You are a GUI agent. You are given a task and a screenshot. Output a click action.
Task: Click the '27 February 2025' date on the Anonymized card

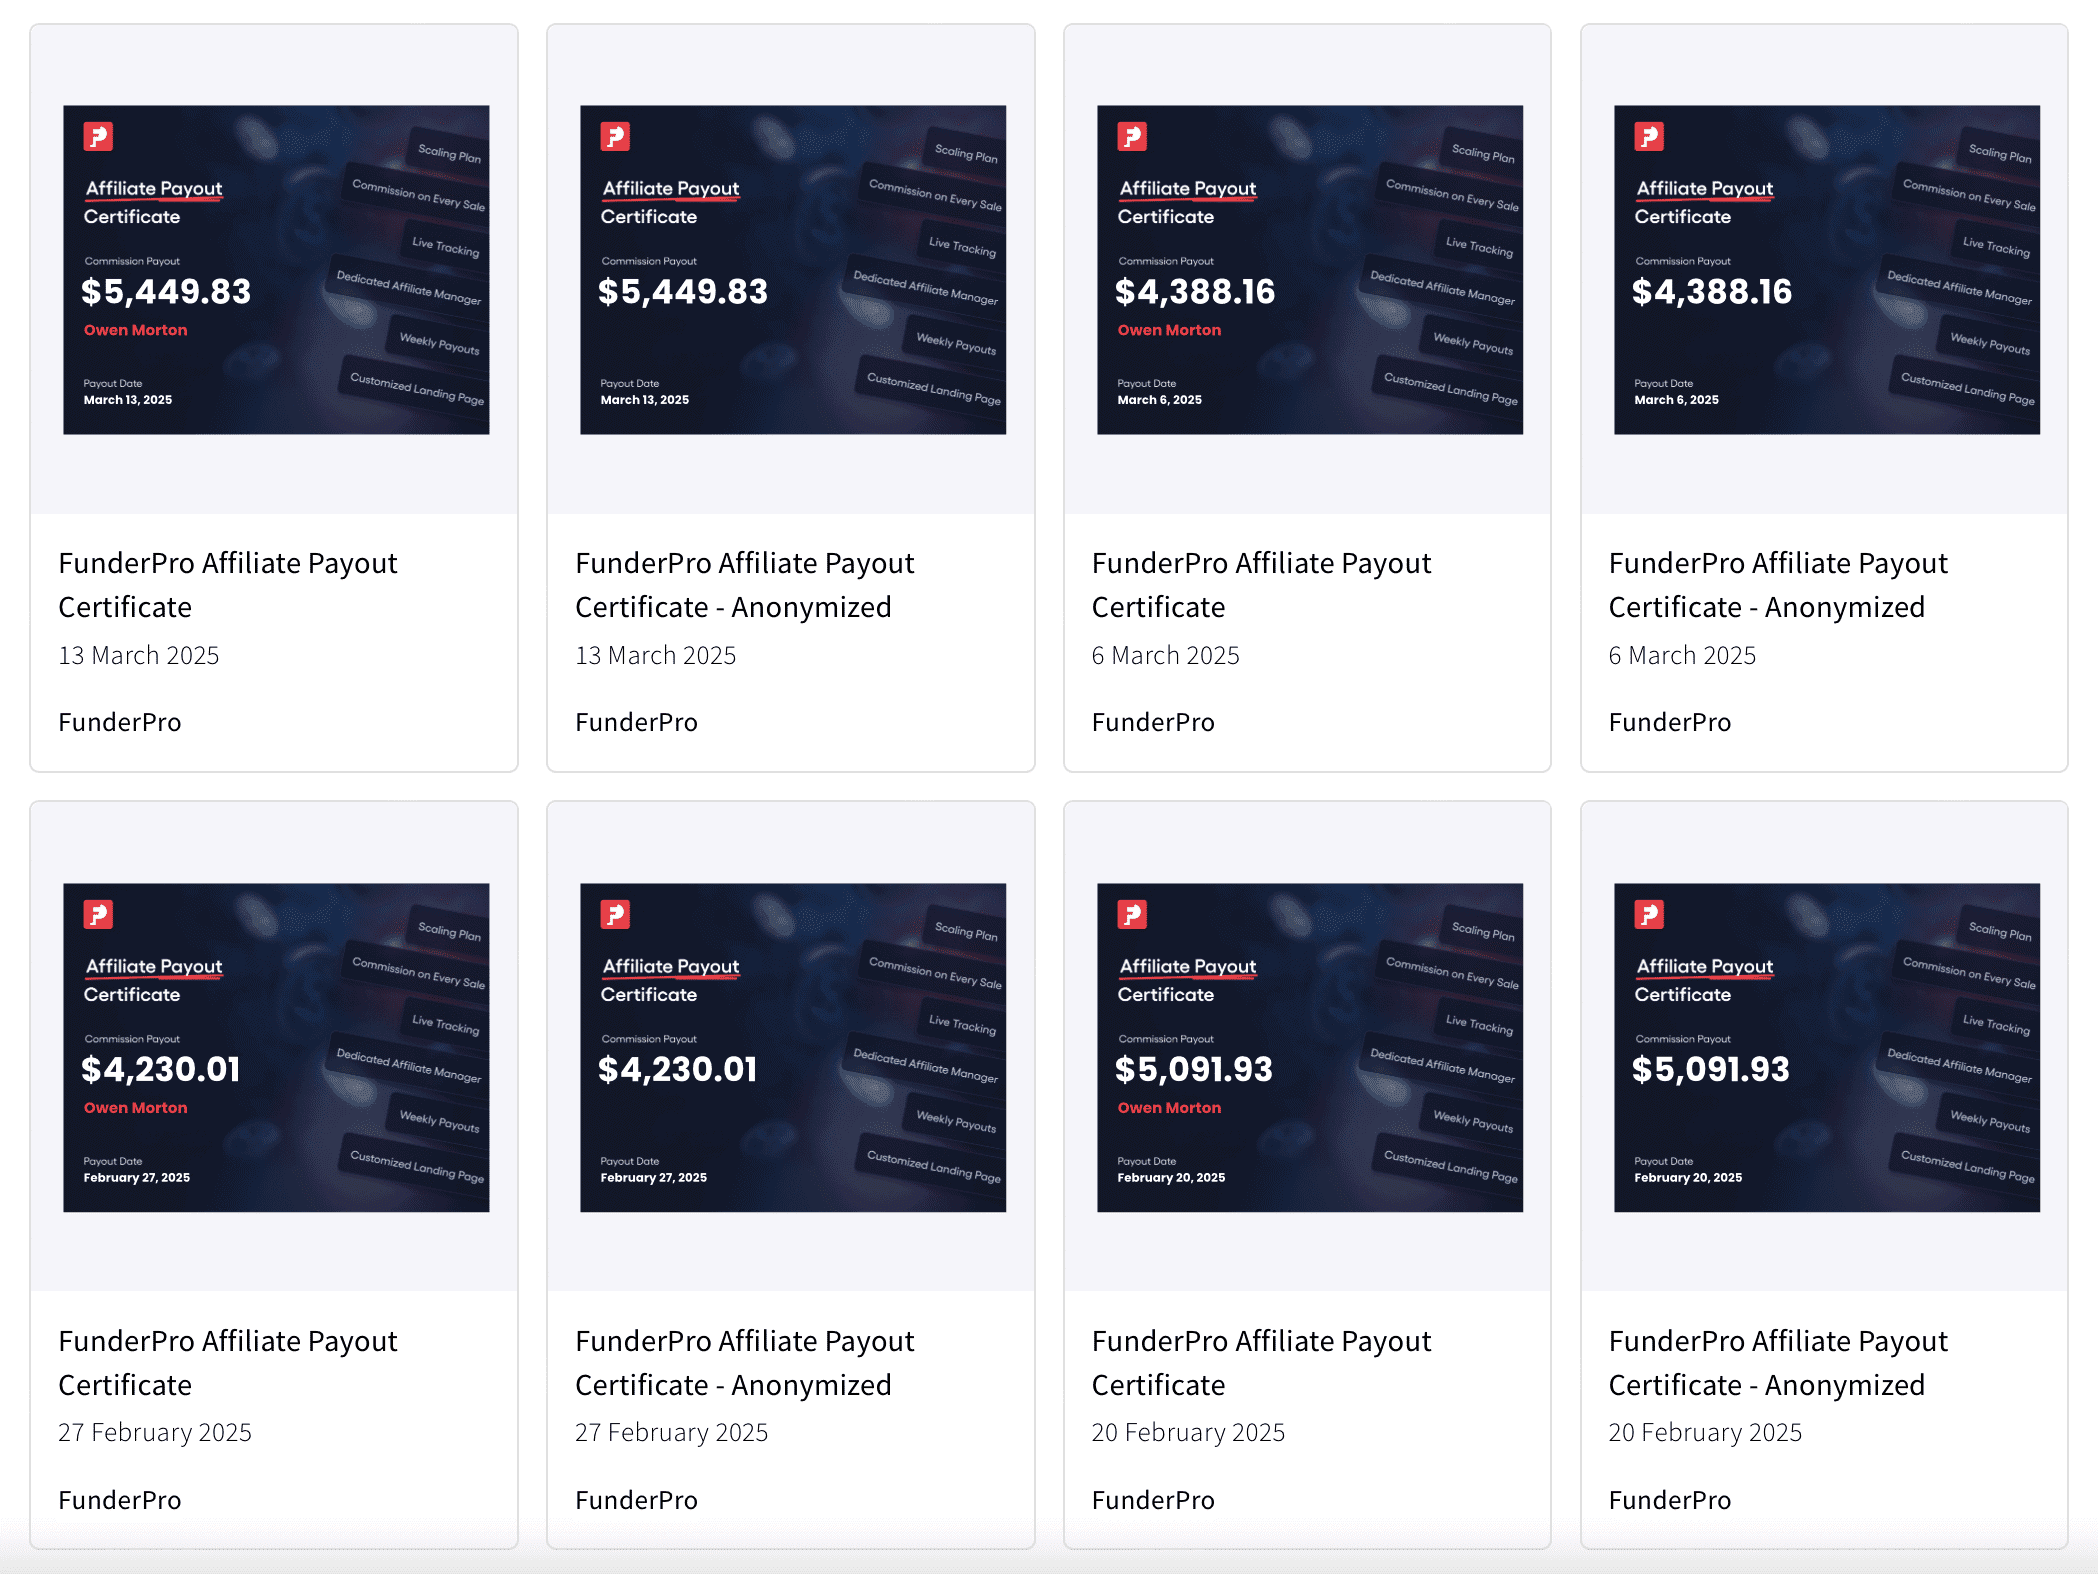coord(672,1433)
